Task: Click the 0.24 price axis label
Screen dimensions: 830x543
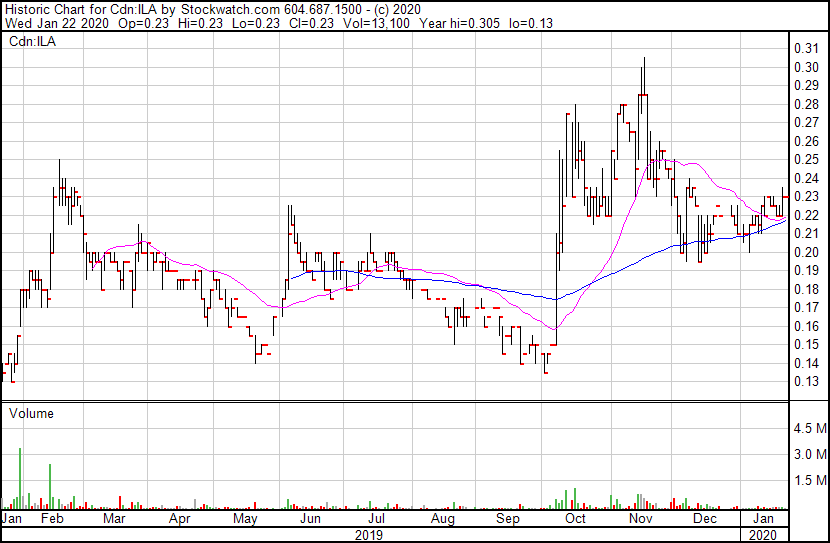Action: [806, 178]
